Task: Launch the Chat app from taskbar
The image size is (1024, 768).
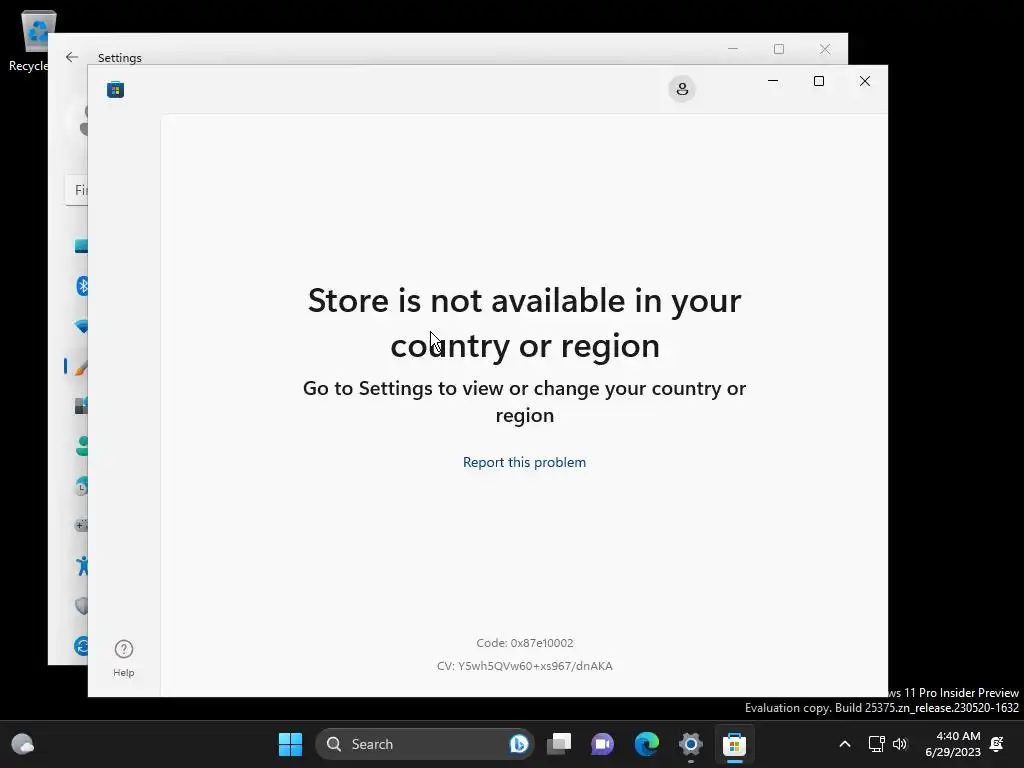Action: pos(602,744)
